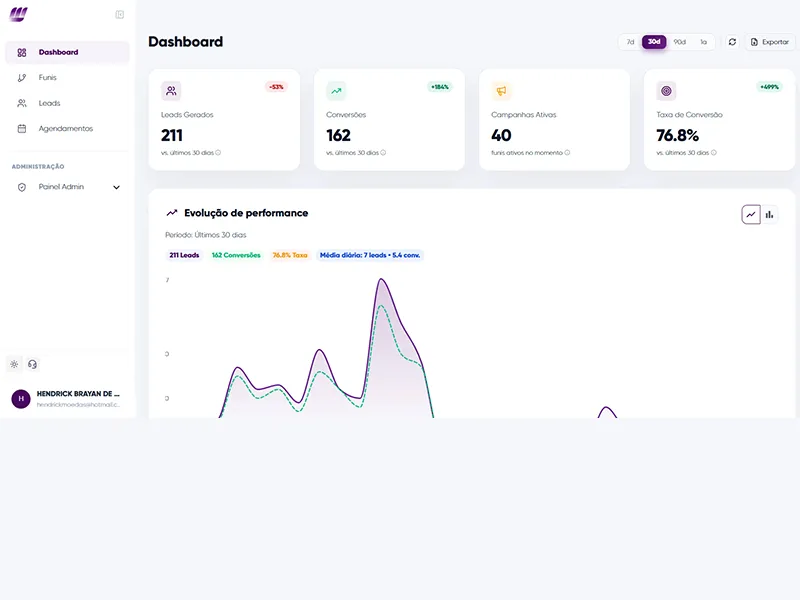This screenshot has width=800, height=600.
Task: Click the Conversões trend icon
Action: pos(336,91)
